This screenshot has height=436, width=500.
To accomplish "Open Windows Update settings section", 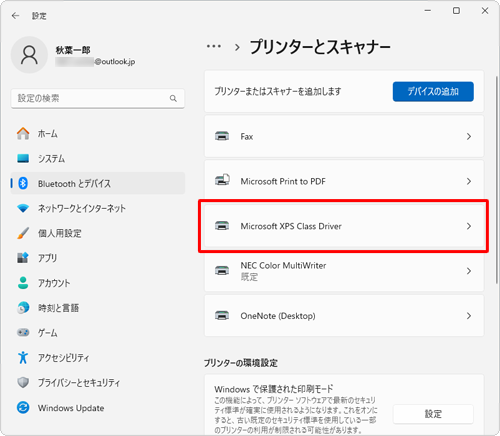I will point(98,407).
